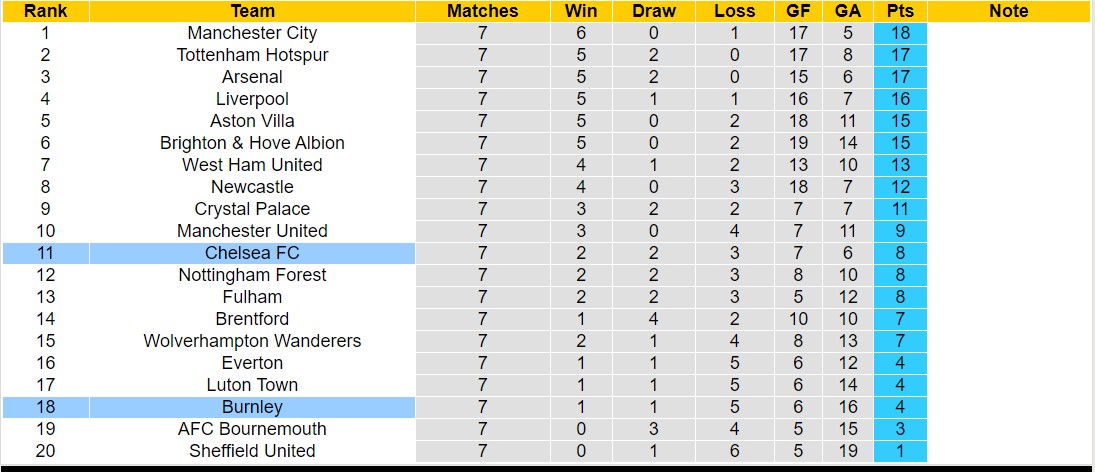Click Manchester City's 18 points cell

coord(900,33)
